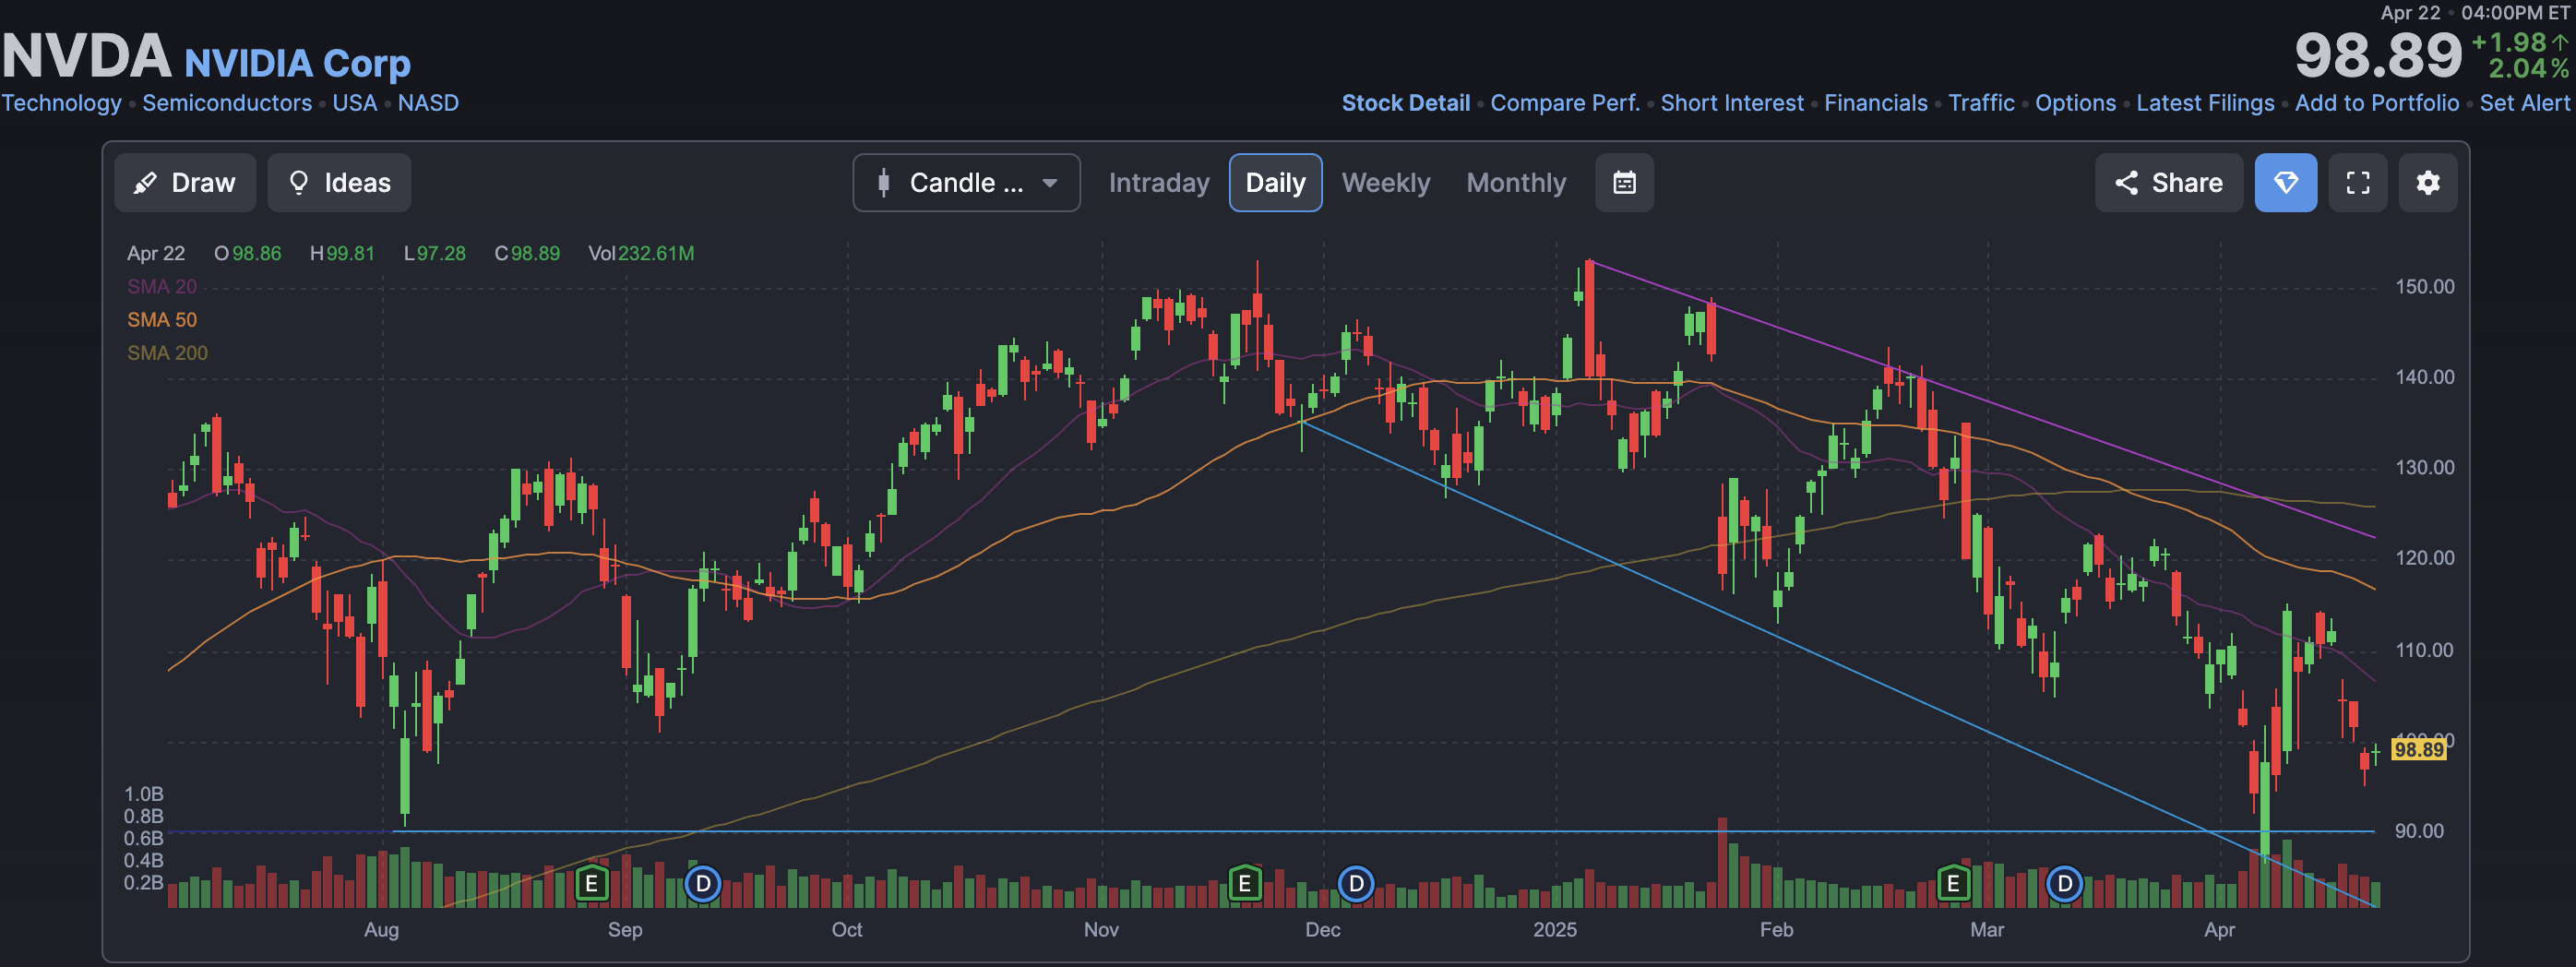Click the 150.00 price axis label

pyautogui.click(x=2424, y=287)
